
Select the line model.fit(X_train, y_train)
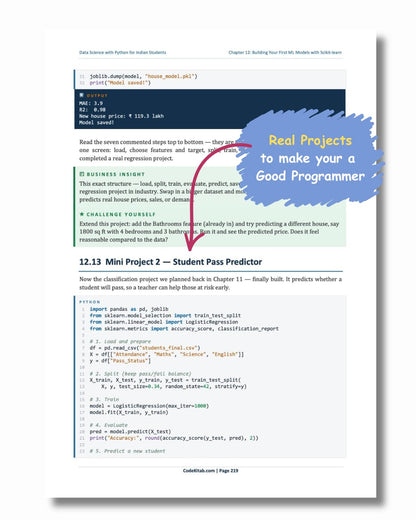pyautogui.click(x=129, y=412)
